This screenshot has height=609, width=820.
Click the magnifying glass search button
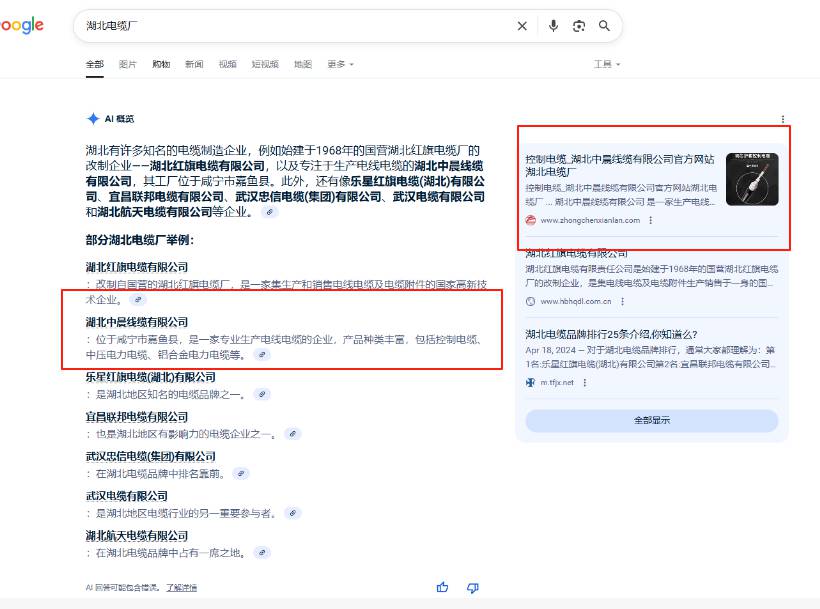coord(604,26)
